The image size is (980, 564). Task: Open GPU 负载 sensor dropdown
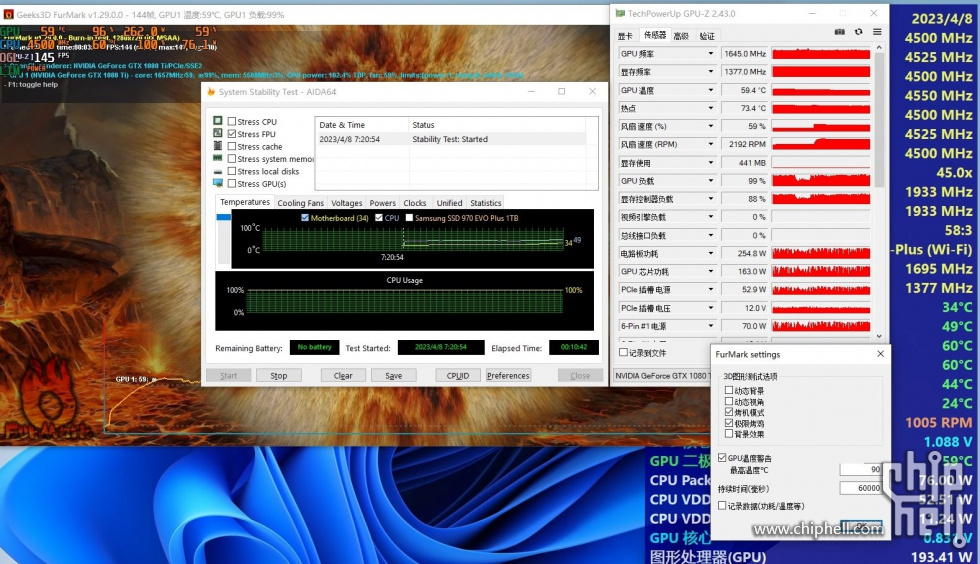click(711, 181)
